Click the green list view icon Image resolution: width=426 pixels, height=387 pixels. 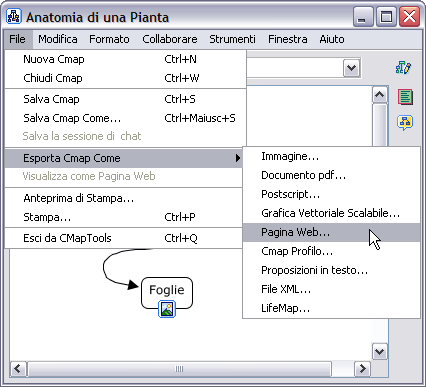[405, 97]
